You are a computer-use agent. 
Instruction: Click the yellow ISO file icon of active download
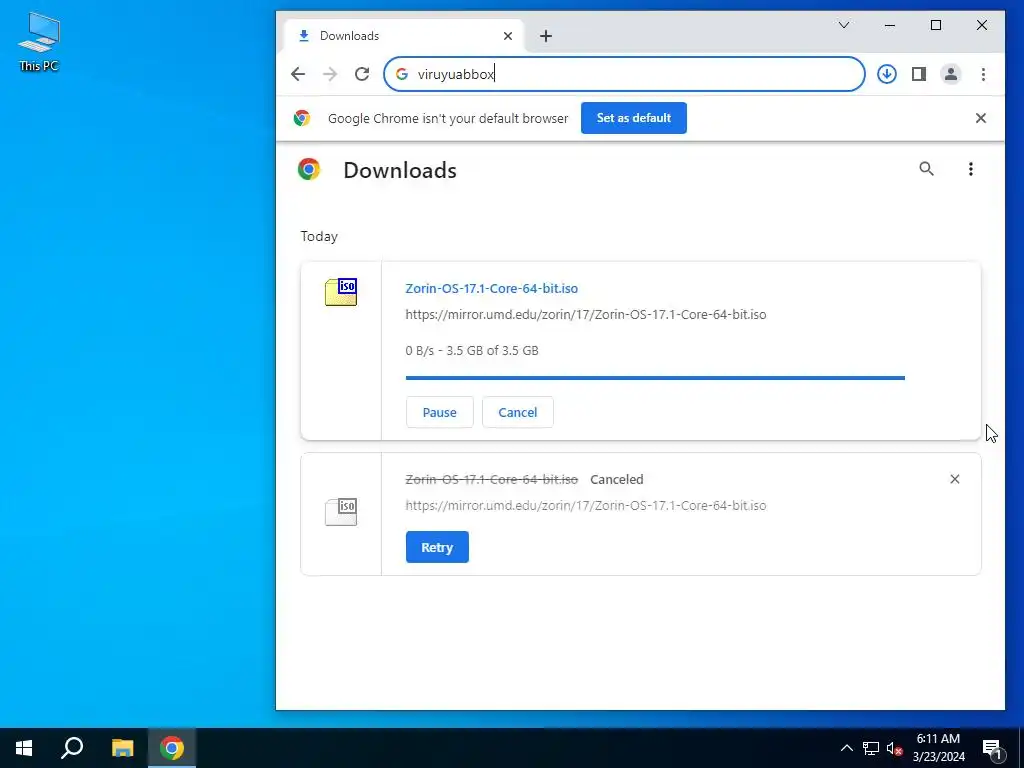pyautogui.click(x=341, y=292)
